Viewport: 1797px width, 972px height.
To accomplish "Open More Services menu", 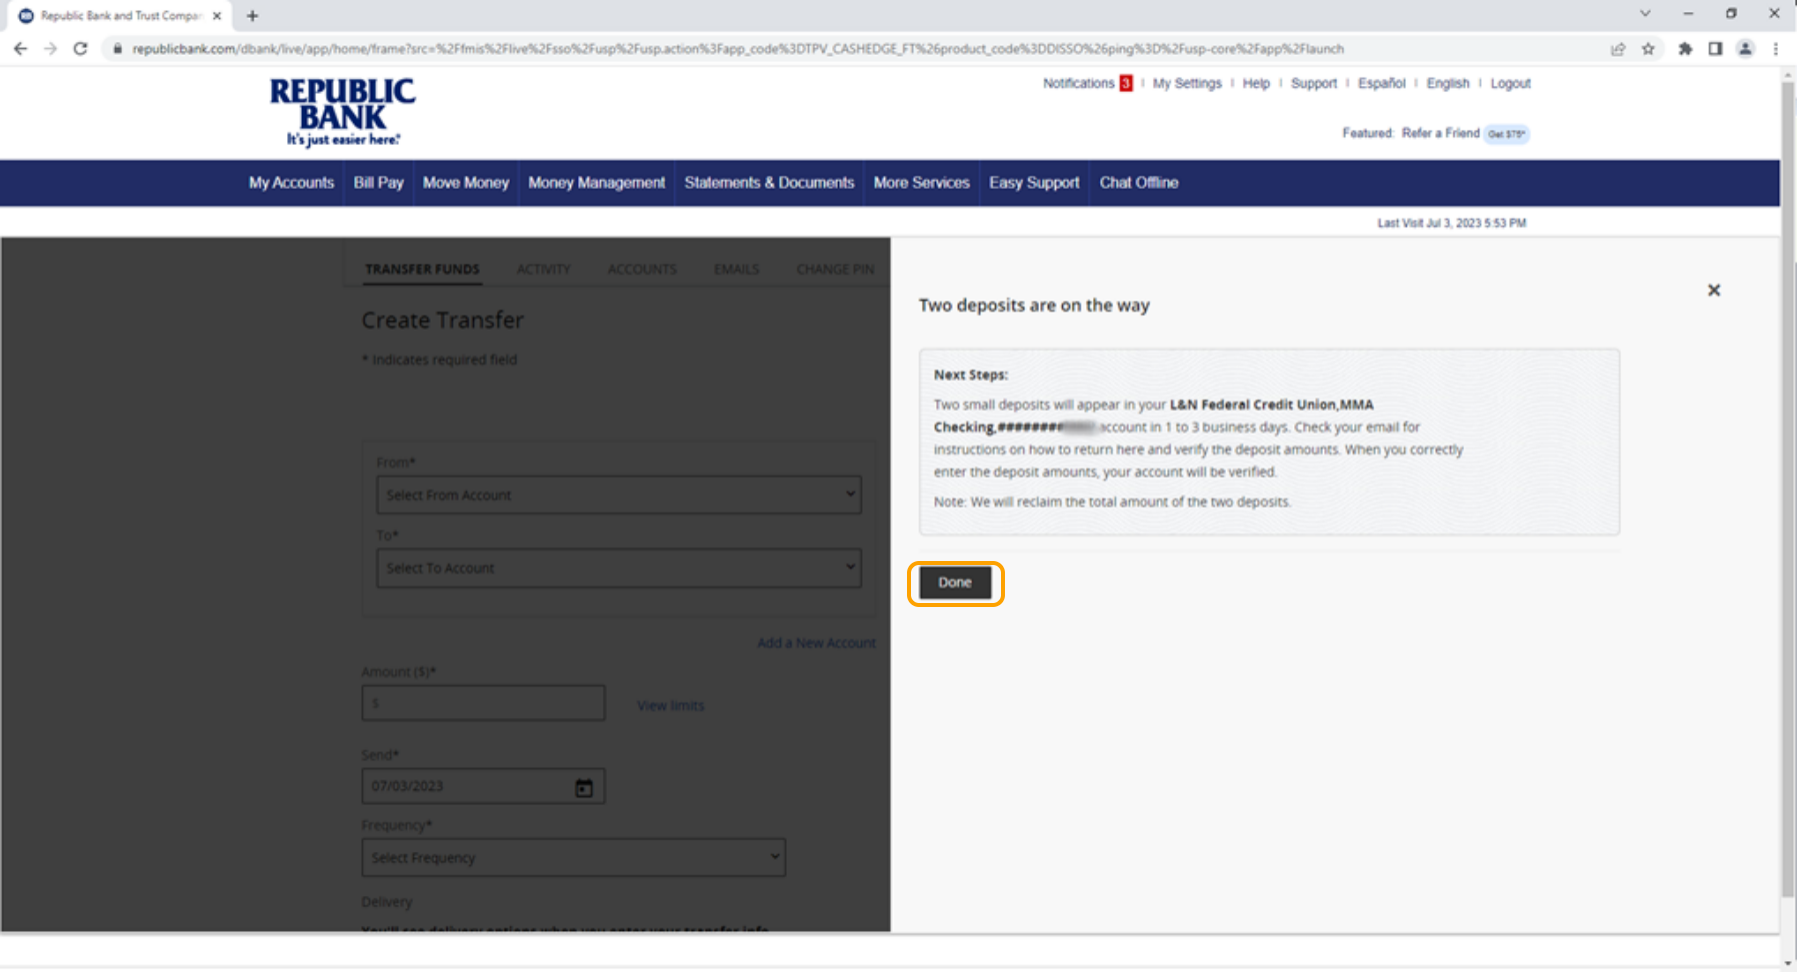I will point(921,183).
